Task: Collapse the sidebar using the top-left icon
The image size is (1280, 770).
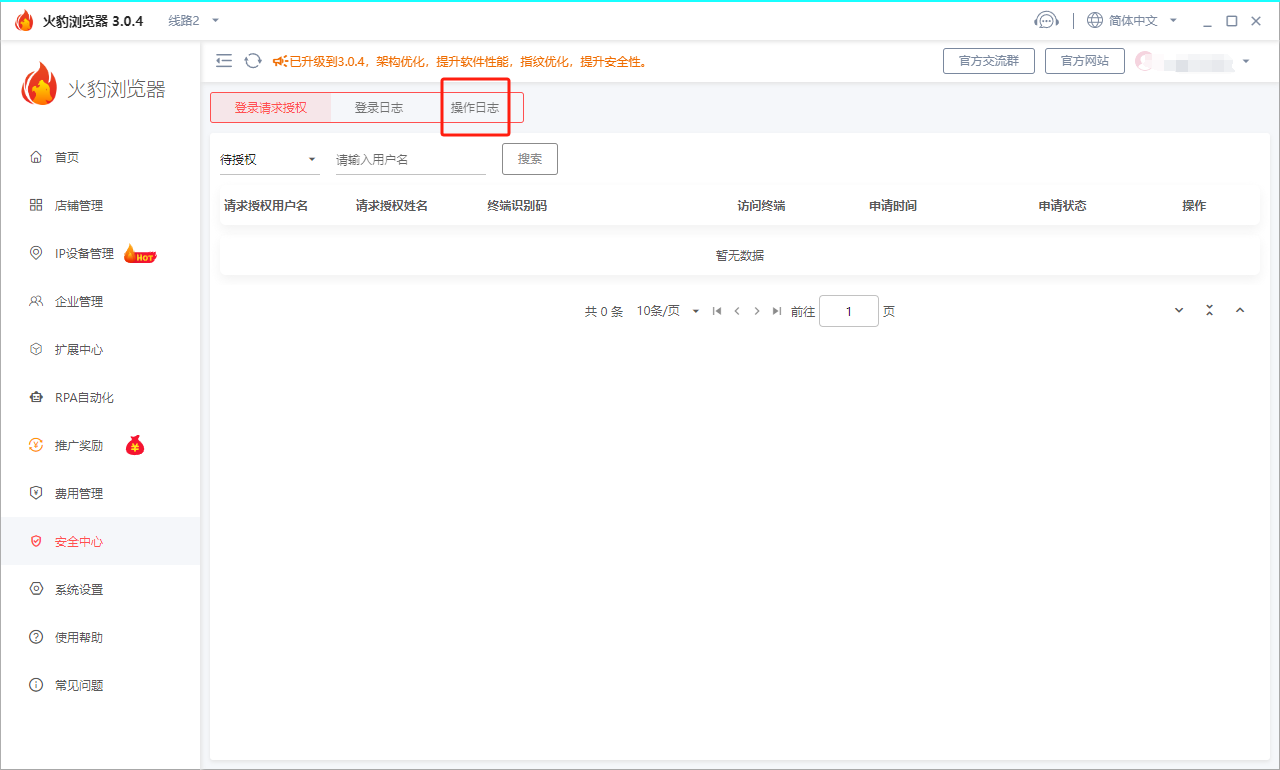Action: [x=224, y=60]
